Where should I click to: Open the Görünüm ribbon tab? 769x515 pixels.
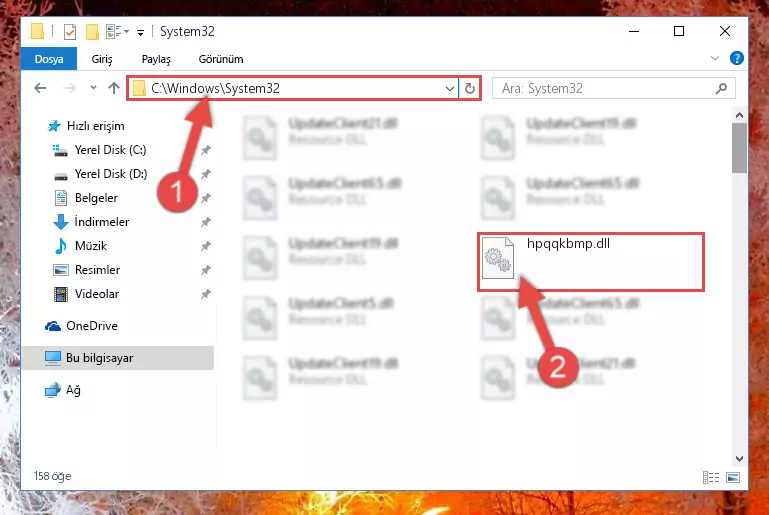pos(221,59)
